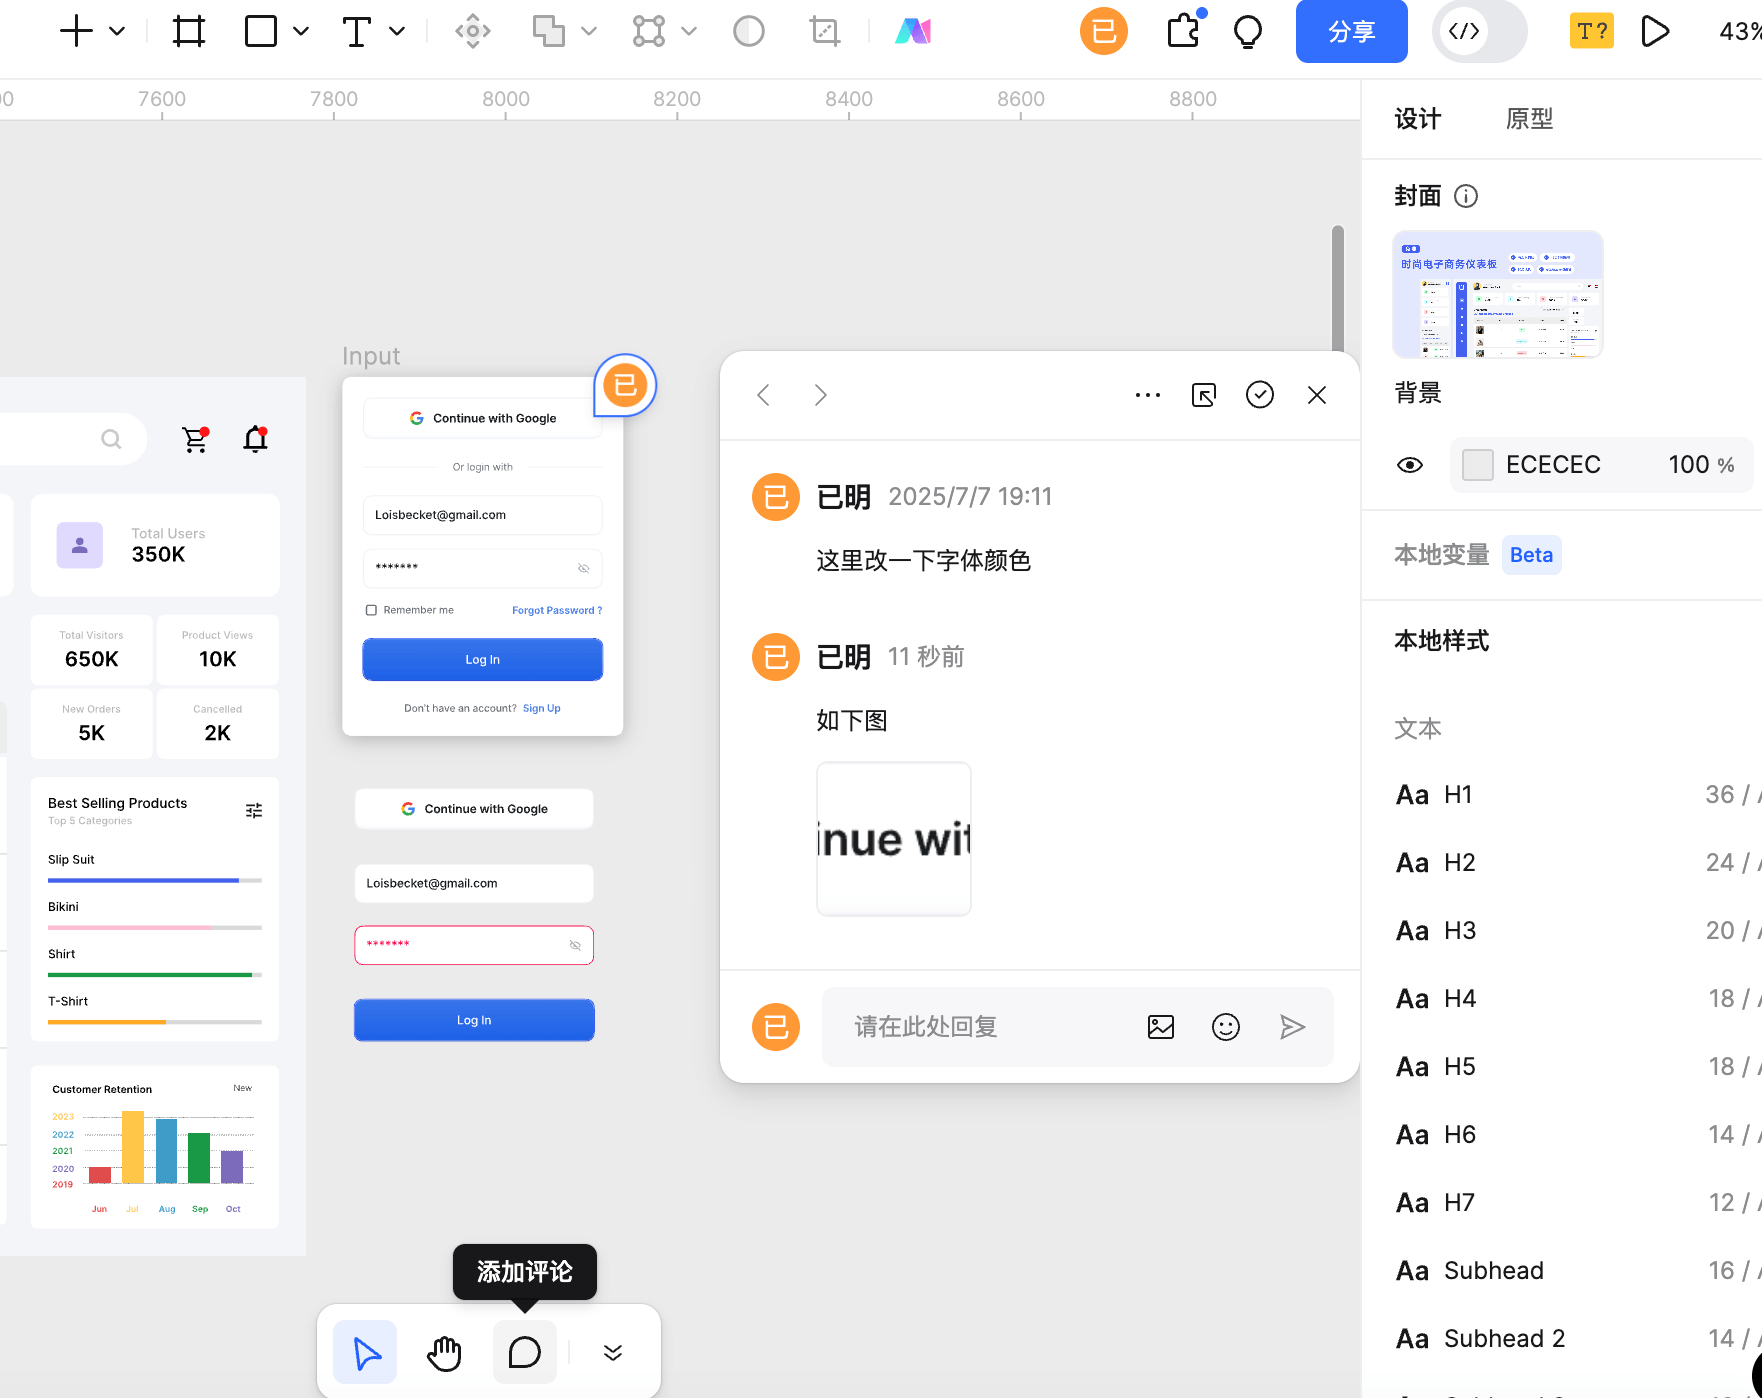This screenshot has height=1398, width=1762.
Task: Expand the bottom toolbar double chevron
Action: tap(613, 1353)
